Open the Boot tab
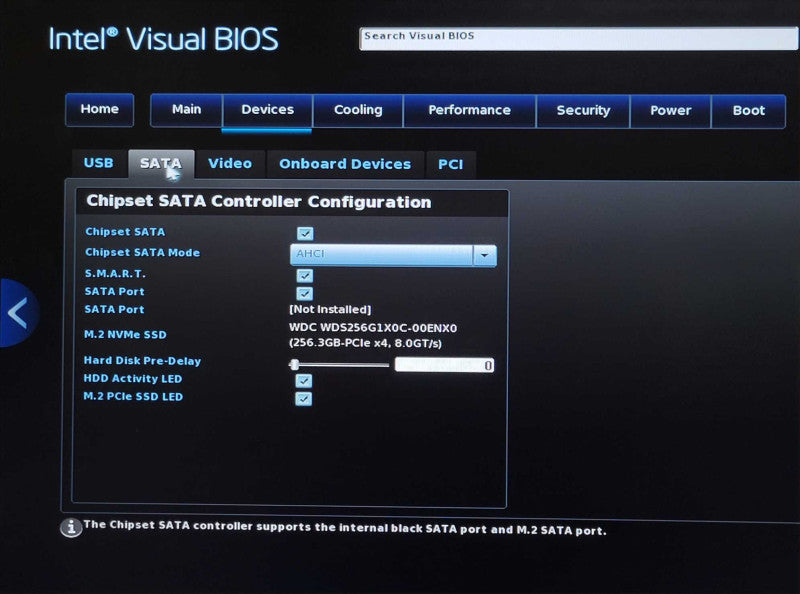The height and width of the screenshot is (594, 800). click(x=748, y=111)
